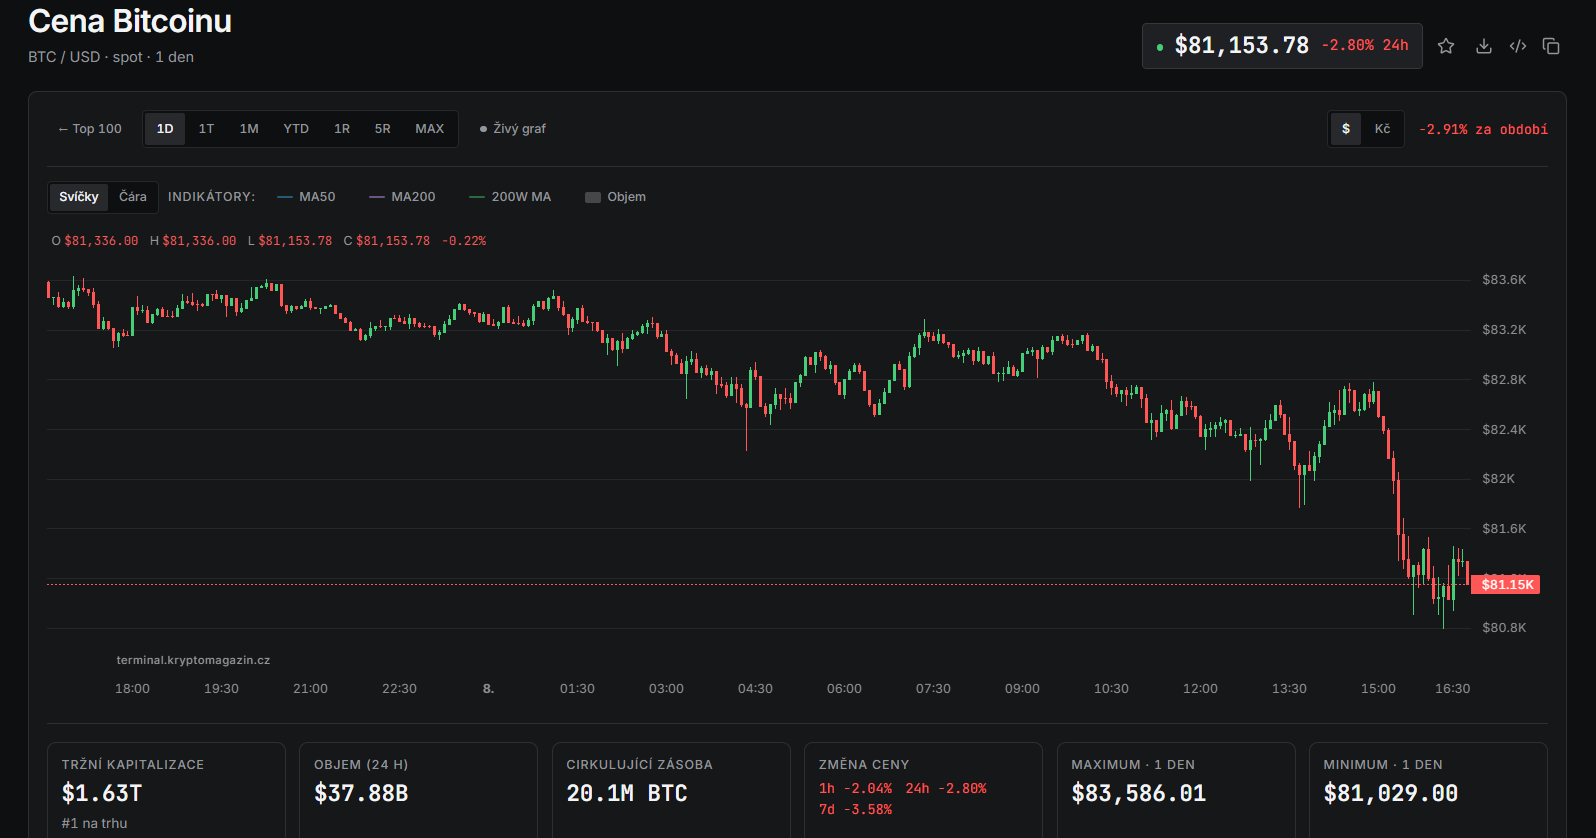Click the Cena Bitcoinu heading

(x=130, y=21)
